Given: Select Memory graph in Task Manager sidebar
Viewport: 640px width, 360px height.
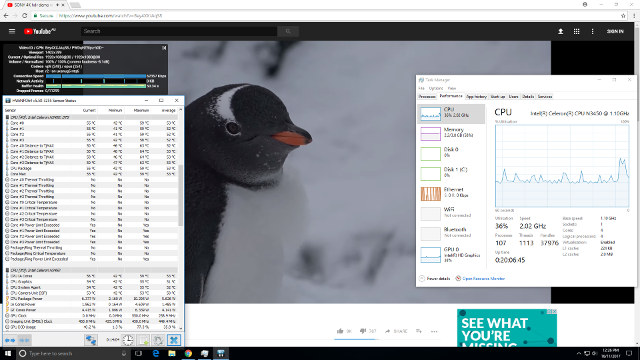Looking at the screenshot, I should point(451,133).
